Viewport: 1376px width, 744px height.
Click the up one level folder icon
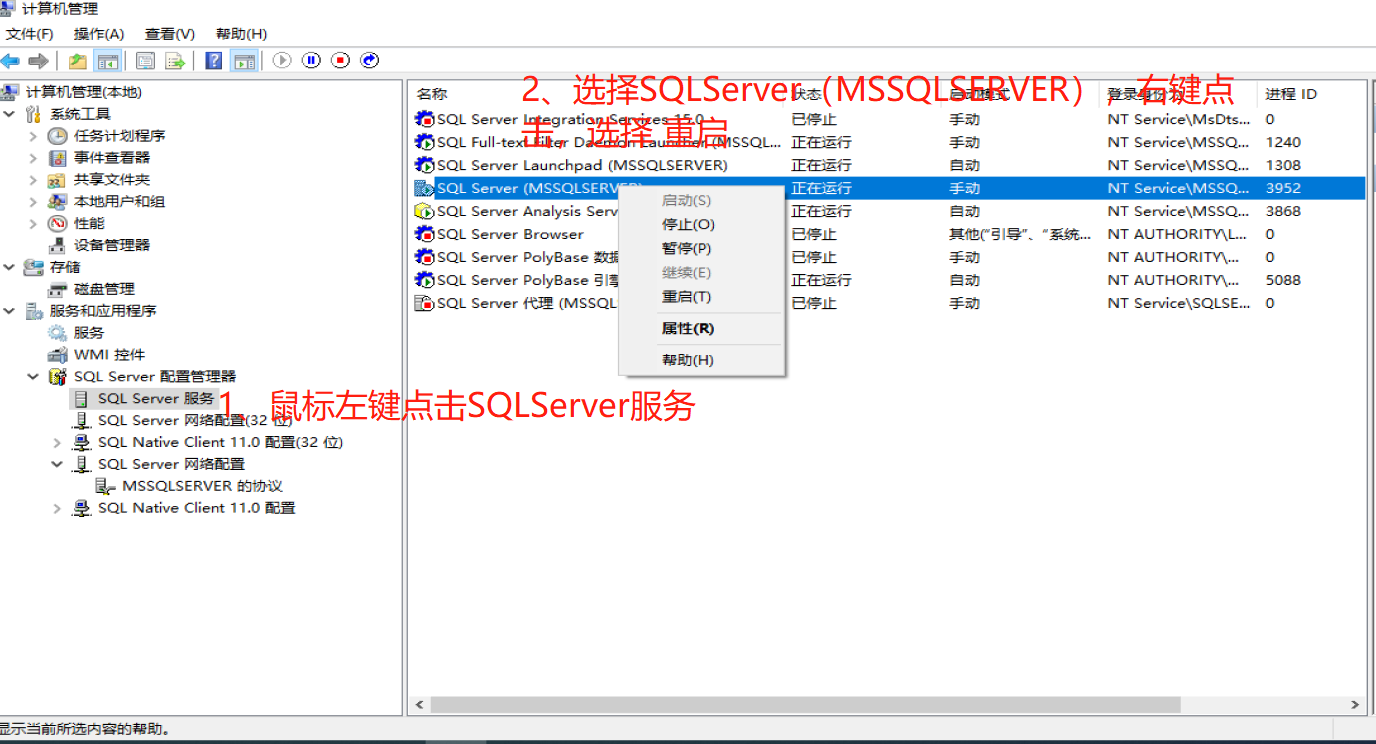[x=77, y=61]
